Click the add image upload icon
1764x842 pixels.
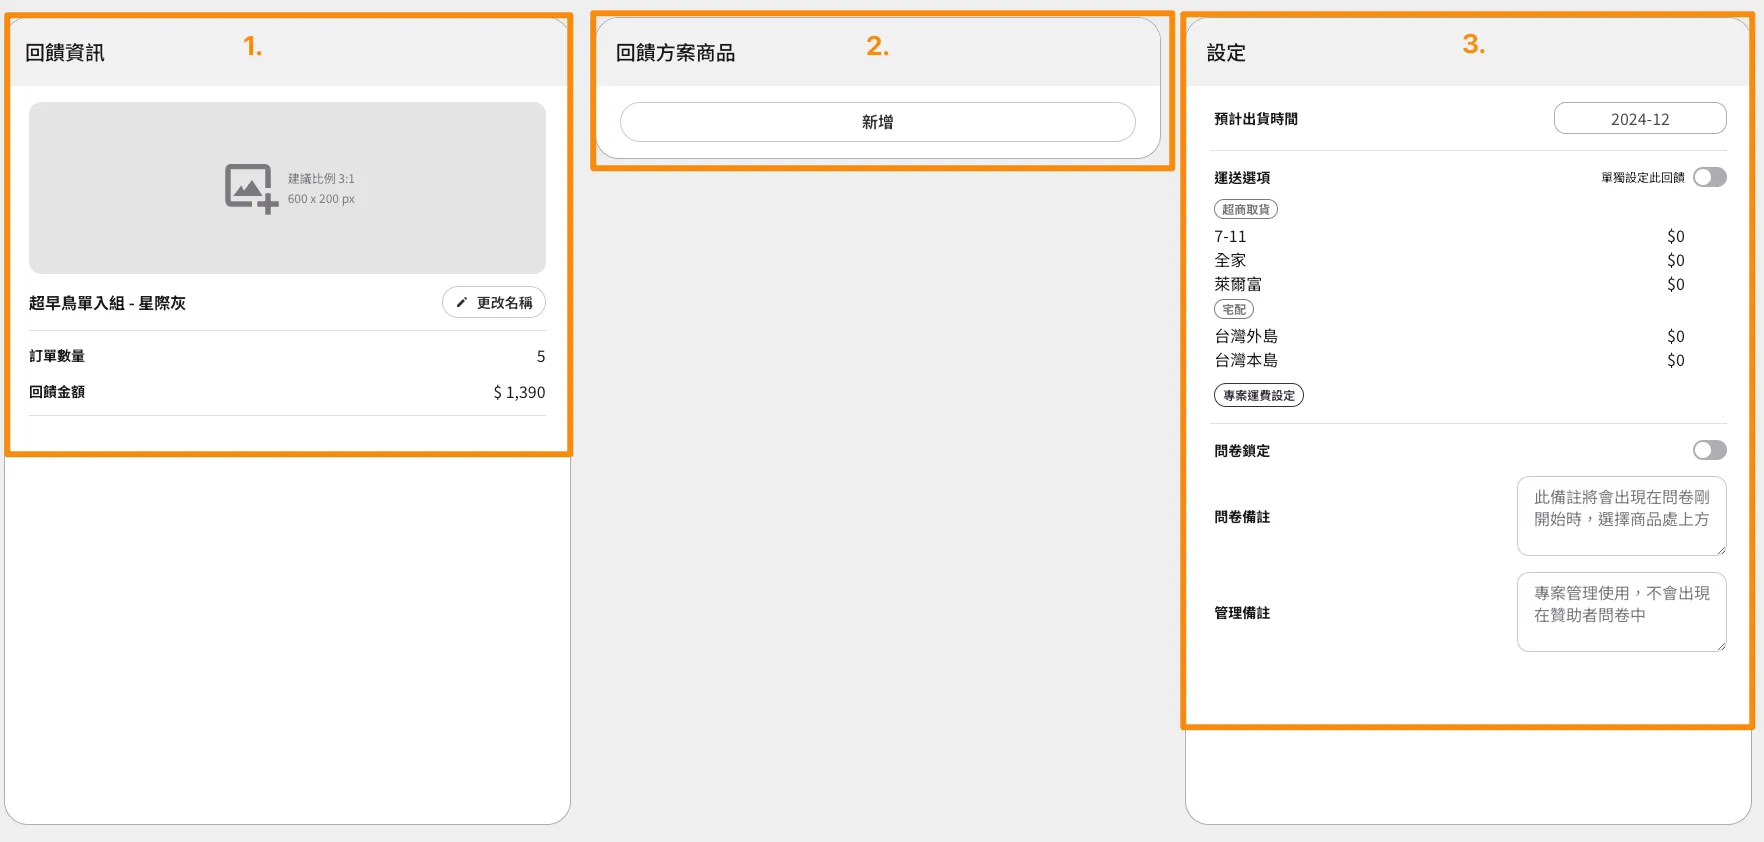tap(250, 188)
